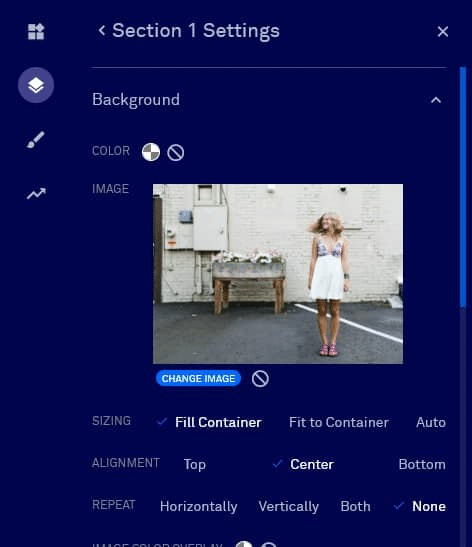472x547 pixels.
Task: Remove the background image with the circle-slash icon
Action: click(x=260, y=379)
